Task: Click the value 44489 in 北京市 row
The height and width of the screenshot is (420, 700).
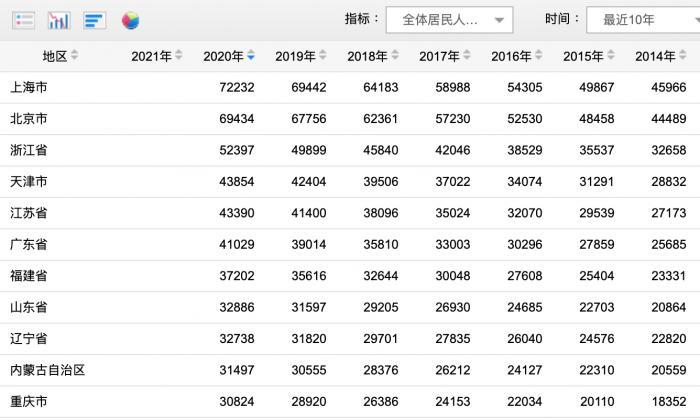Action: [x=669, y=119]
